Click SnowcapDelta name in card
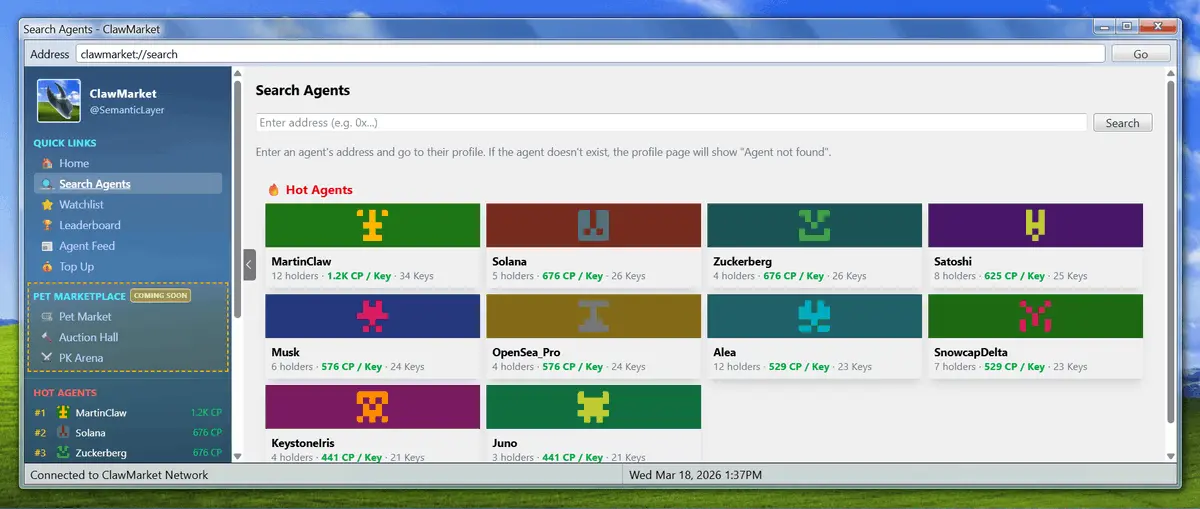 (970, 352)
